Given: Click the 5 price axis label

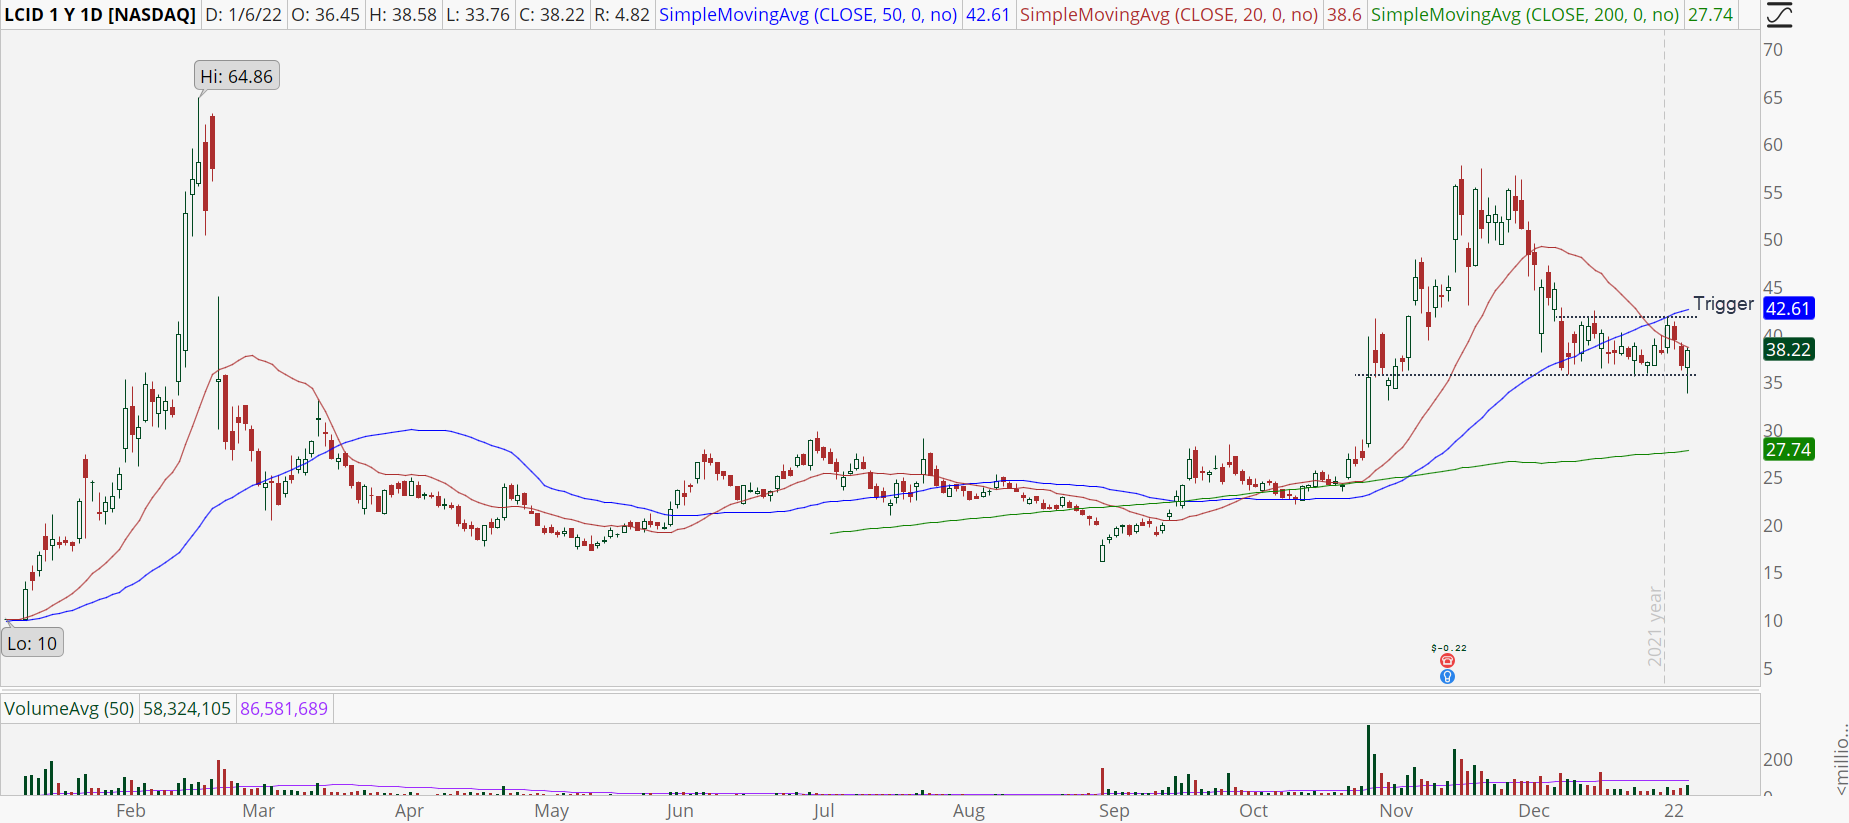Looking at the screenshot, I should [x=1768, y=668].
